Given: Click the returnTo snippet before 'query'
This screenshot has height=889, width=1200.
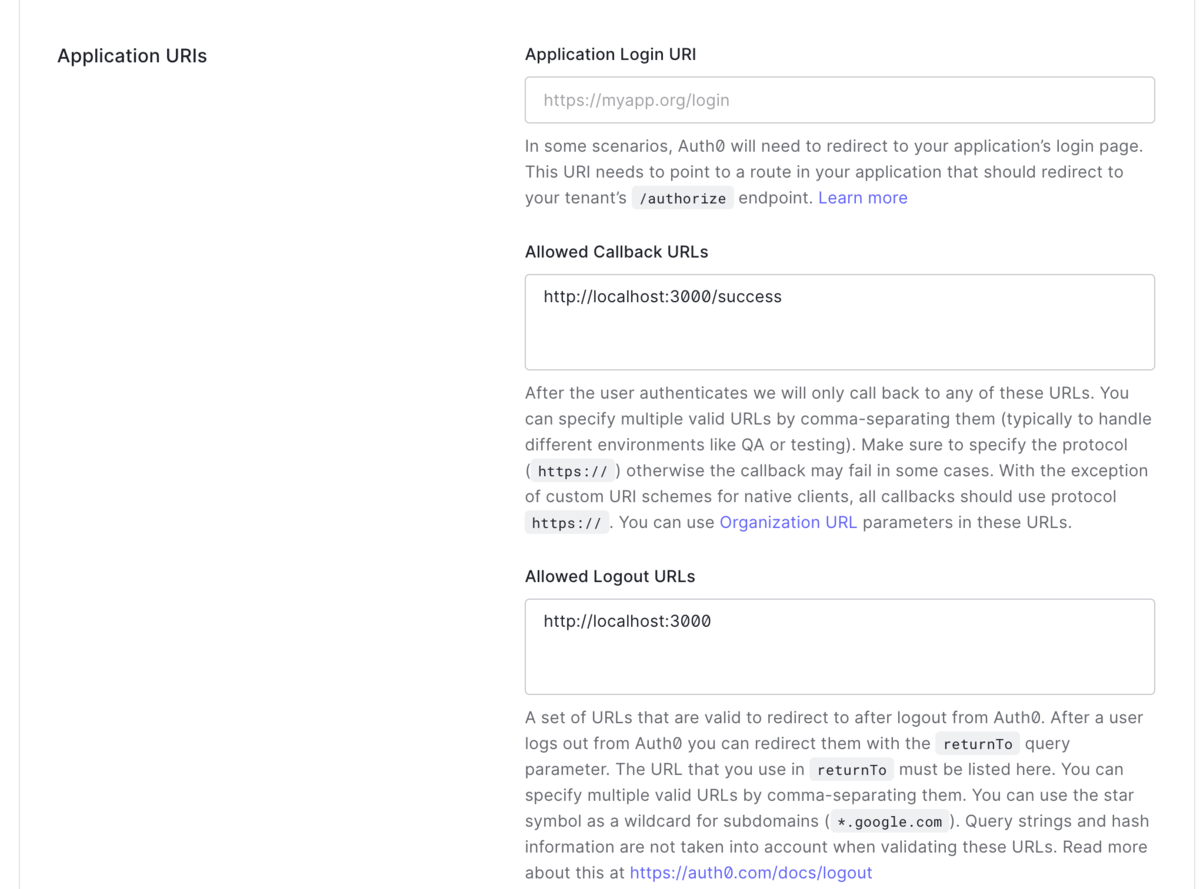Looking at the screenshot, I should [977, 744].
